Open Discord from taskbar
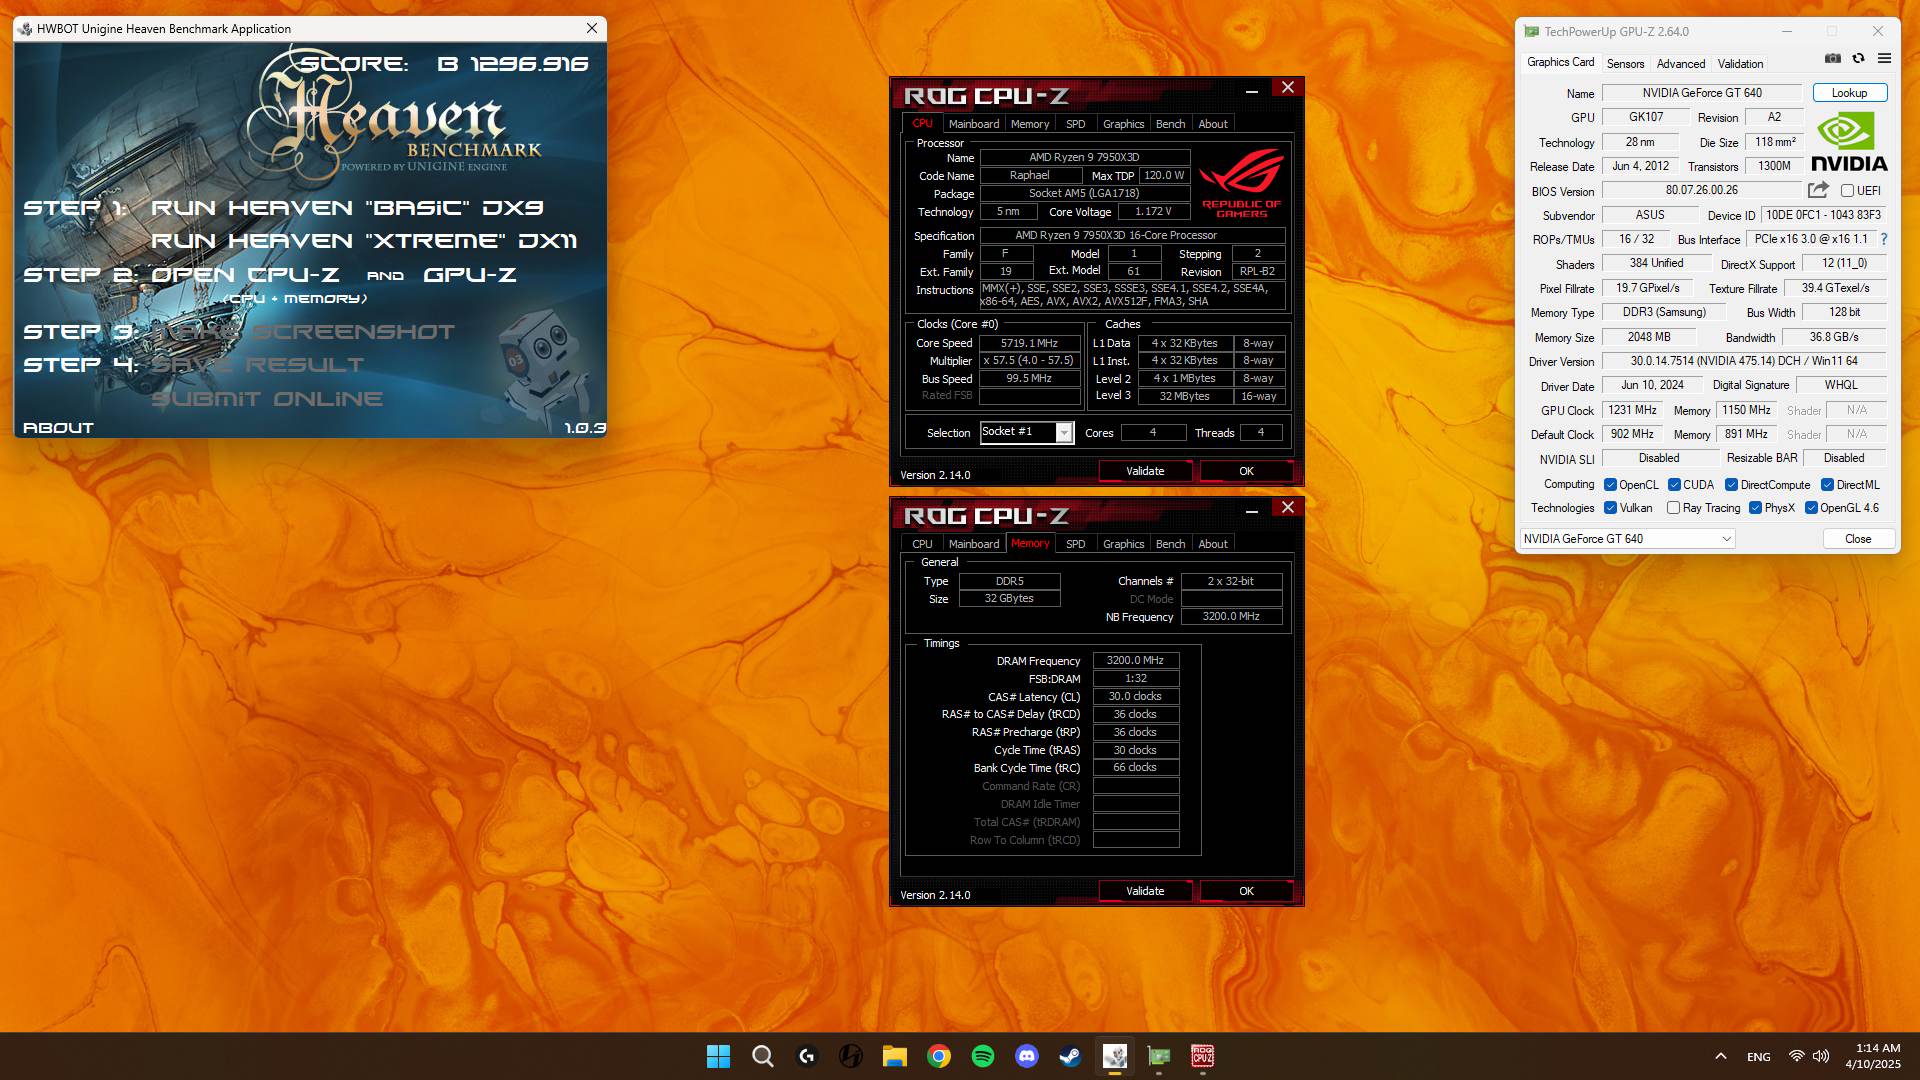The image size is (1920, 1080). pos(1026,1056)
